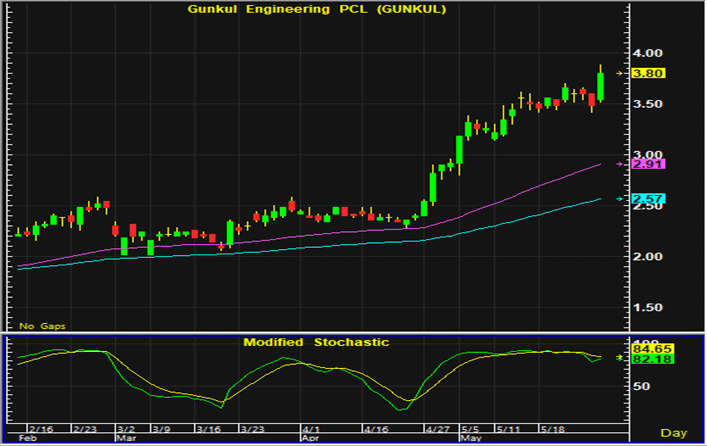Screen dimensions: 707x446
Task: Click the Apr month label
Action: [x=310, y=438]
